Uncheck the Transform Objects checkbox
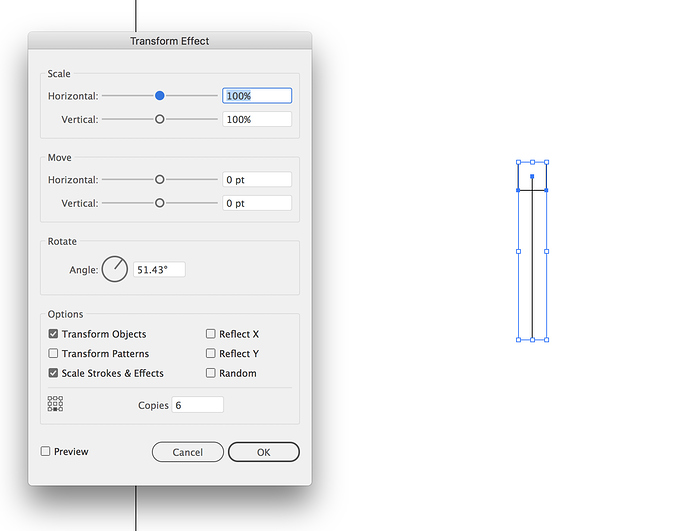Image resolution: width=690 pixels, height=531 pixels. click(x=53, y=334)
